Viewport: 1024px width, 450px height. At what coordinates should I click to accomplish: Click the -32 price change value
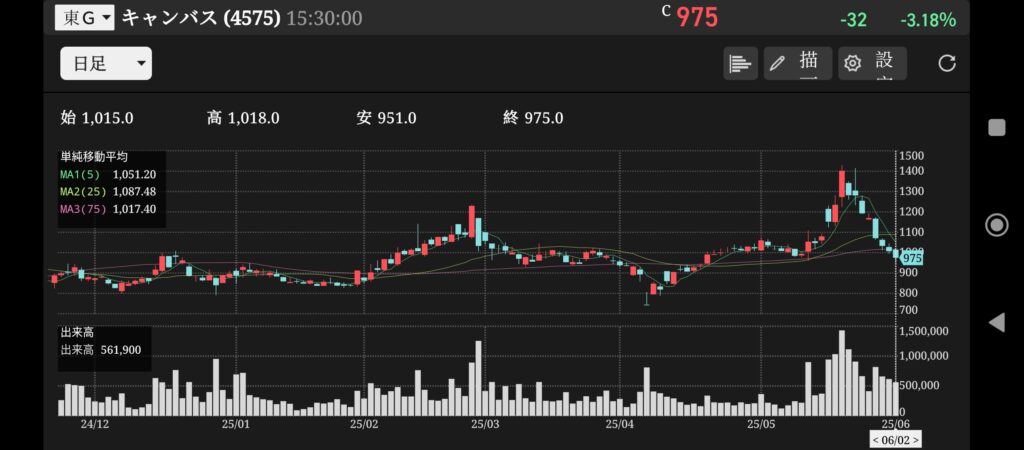(854, 20)
